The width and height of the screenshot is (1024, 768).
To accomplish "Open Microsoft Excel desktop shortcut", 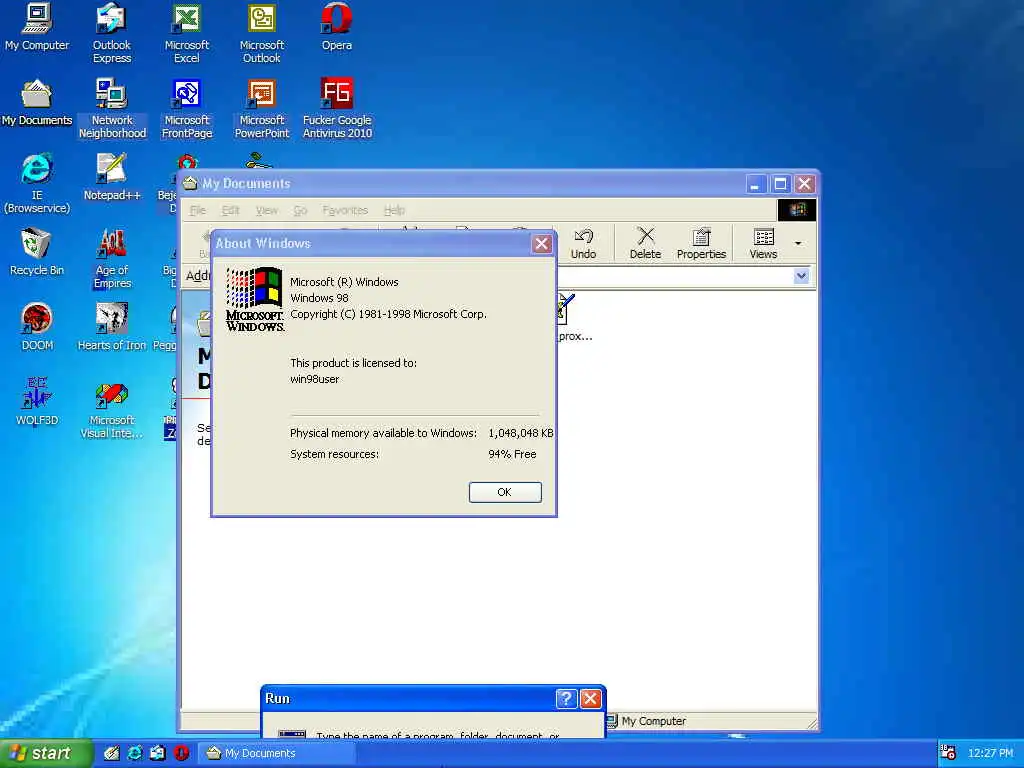I will tap(187, 33).
